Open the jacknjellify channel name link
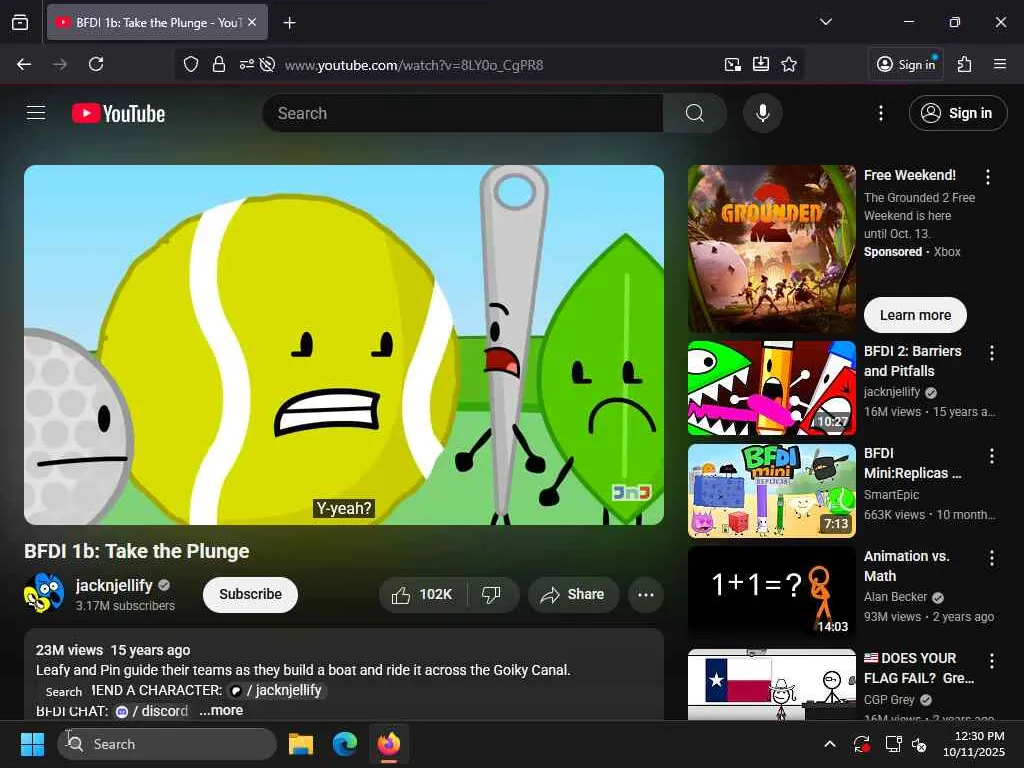The image size is (1024, 768). click(x=114, y=585)
